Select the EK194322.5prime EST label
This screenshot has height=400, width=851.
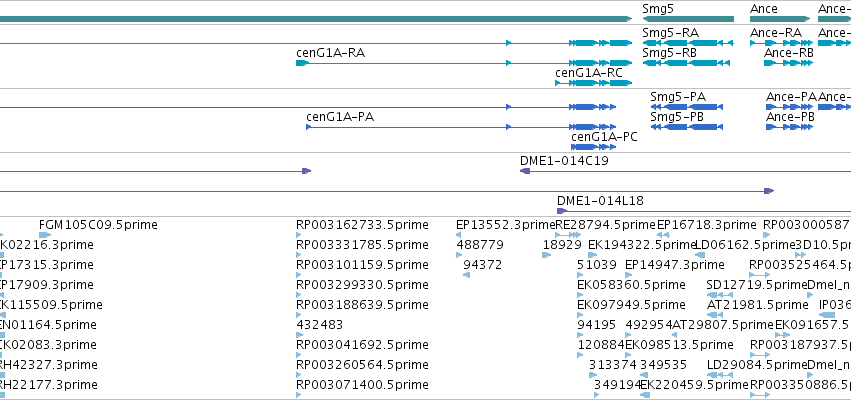tap(642, 245)
